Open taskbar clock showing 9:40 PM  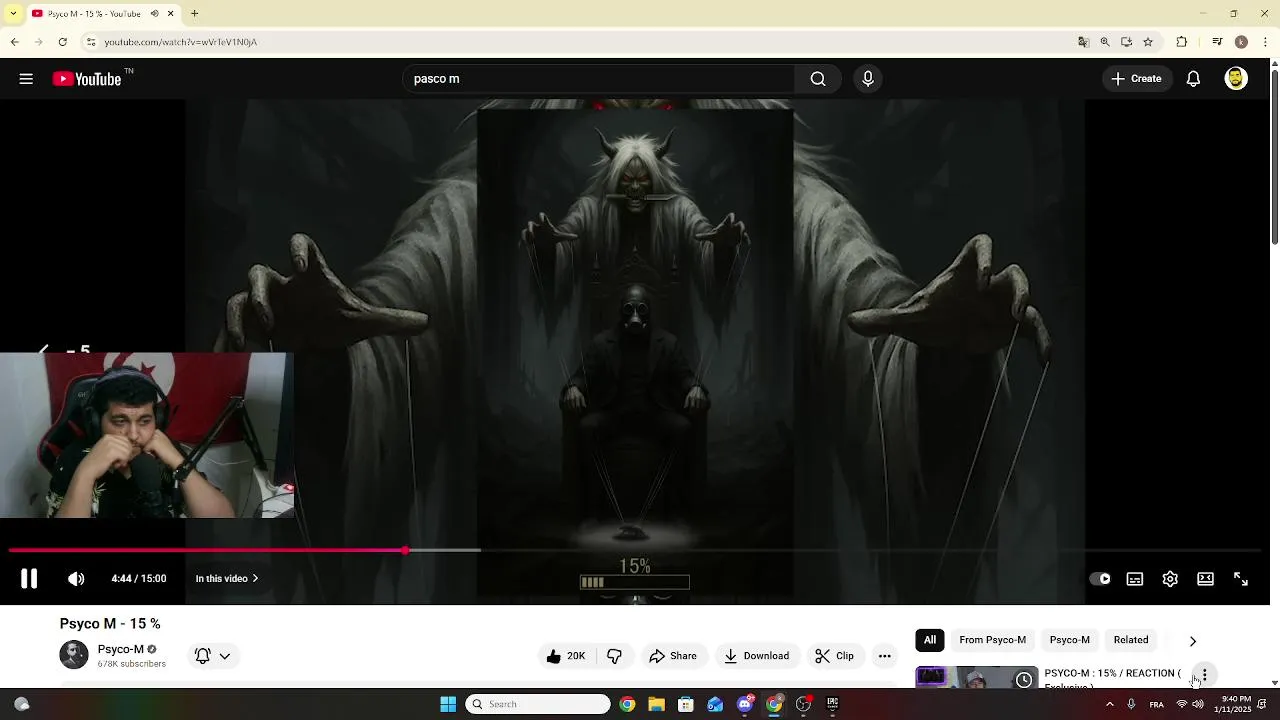[x=1233, y=704]
